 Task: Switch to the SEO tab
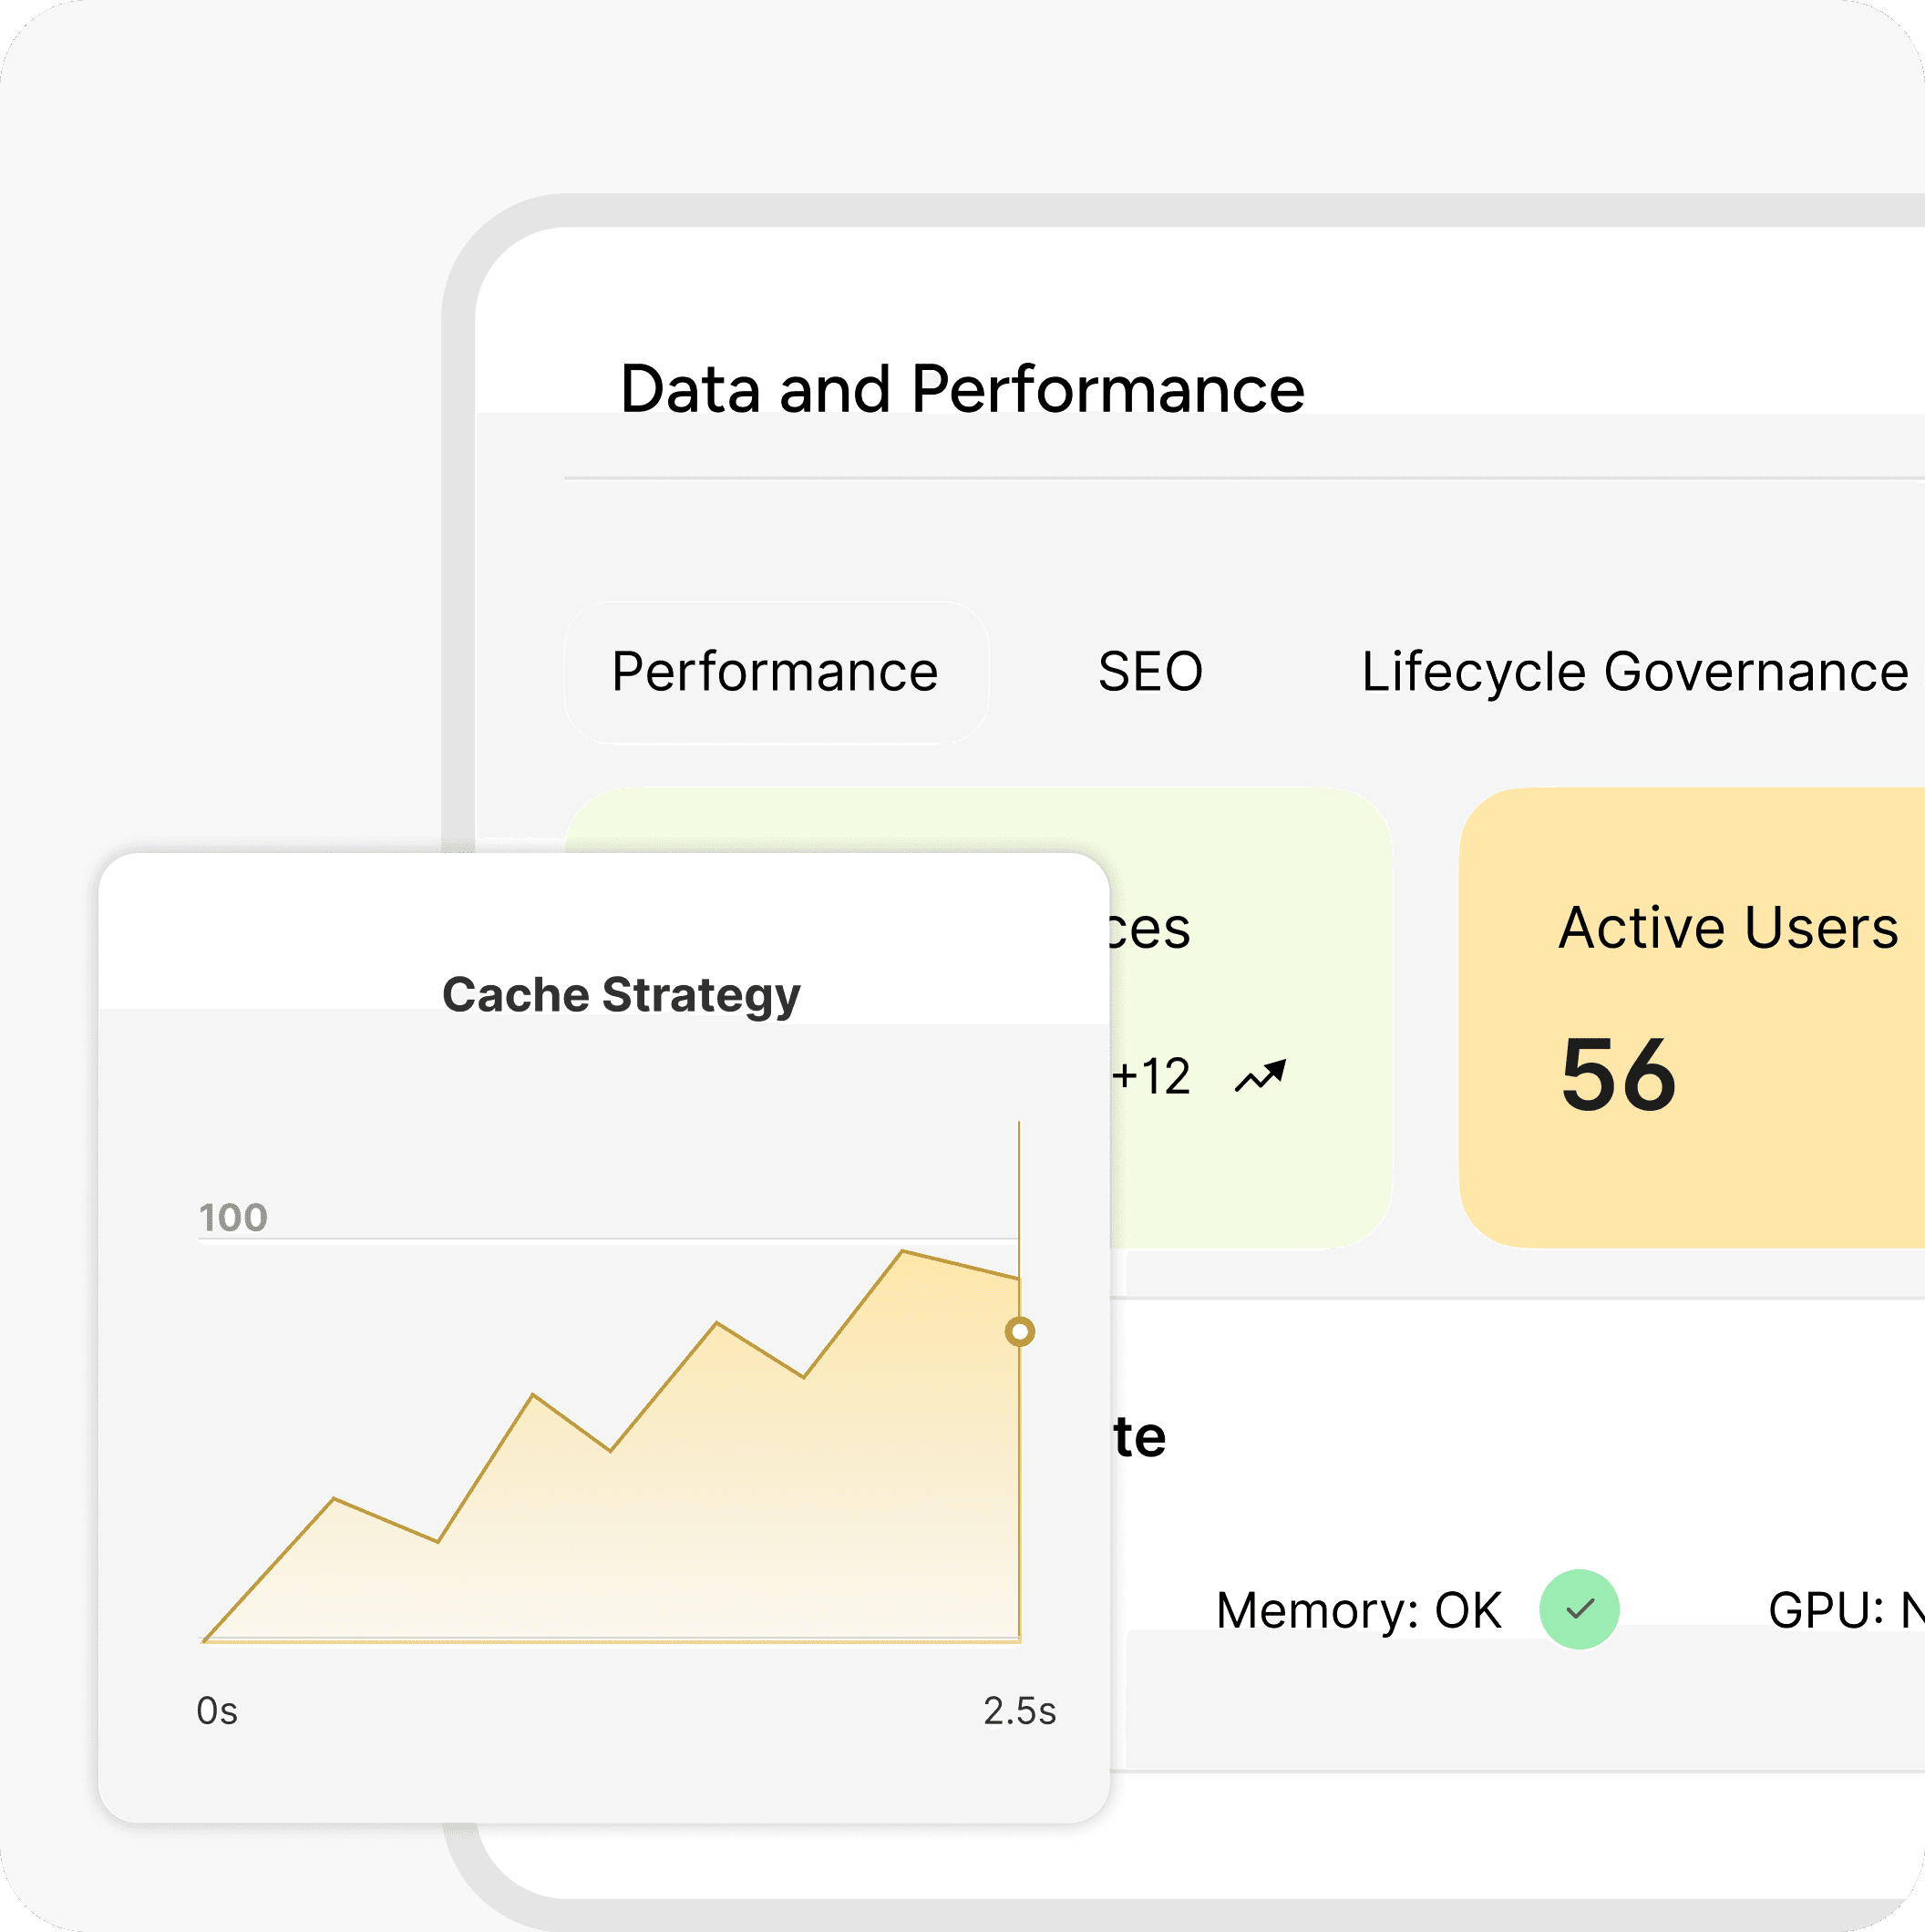(1149, 672)
